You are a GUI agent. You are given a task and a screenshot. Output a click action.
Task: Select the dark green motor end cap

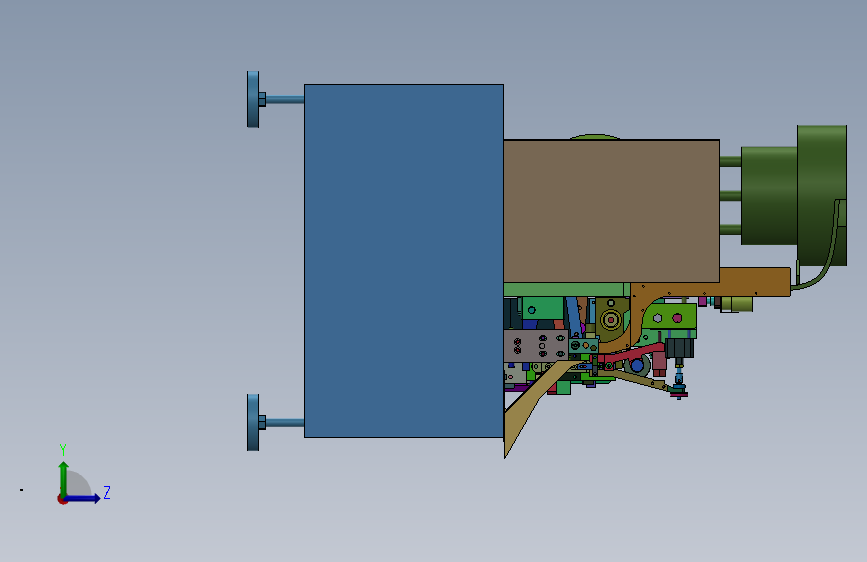[822, 195]
